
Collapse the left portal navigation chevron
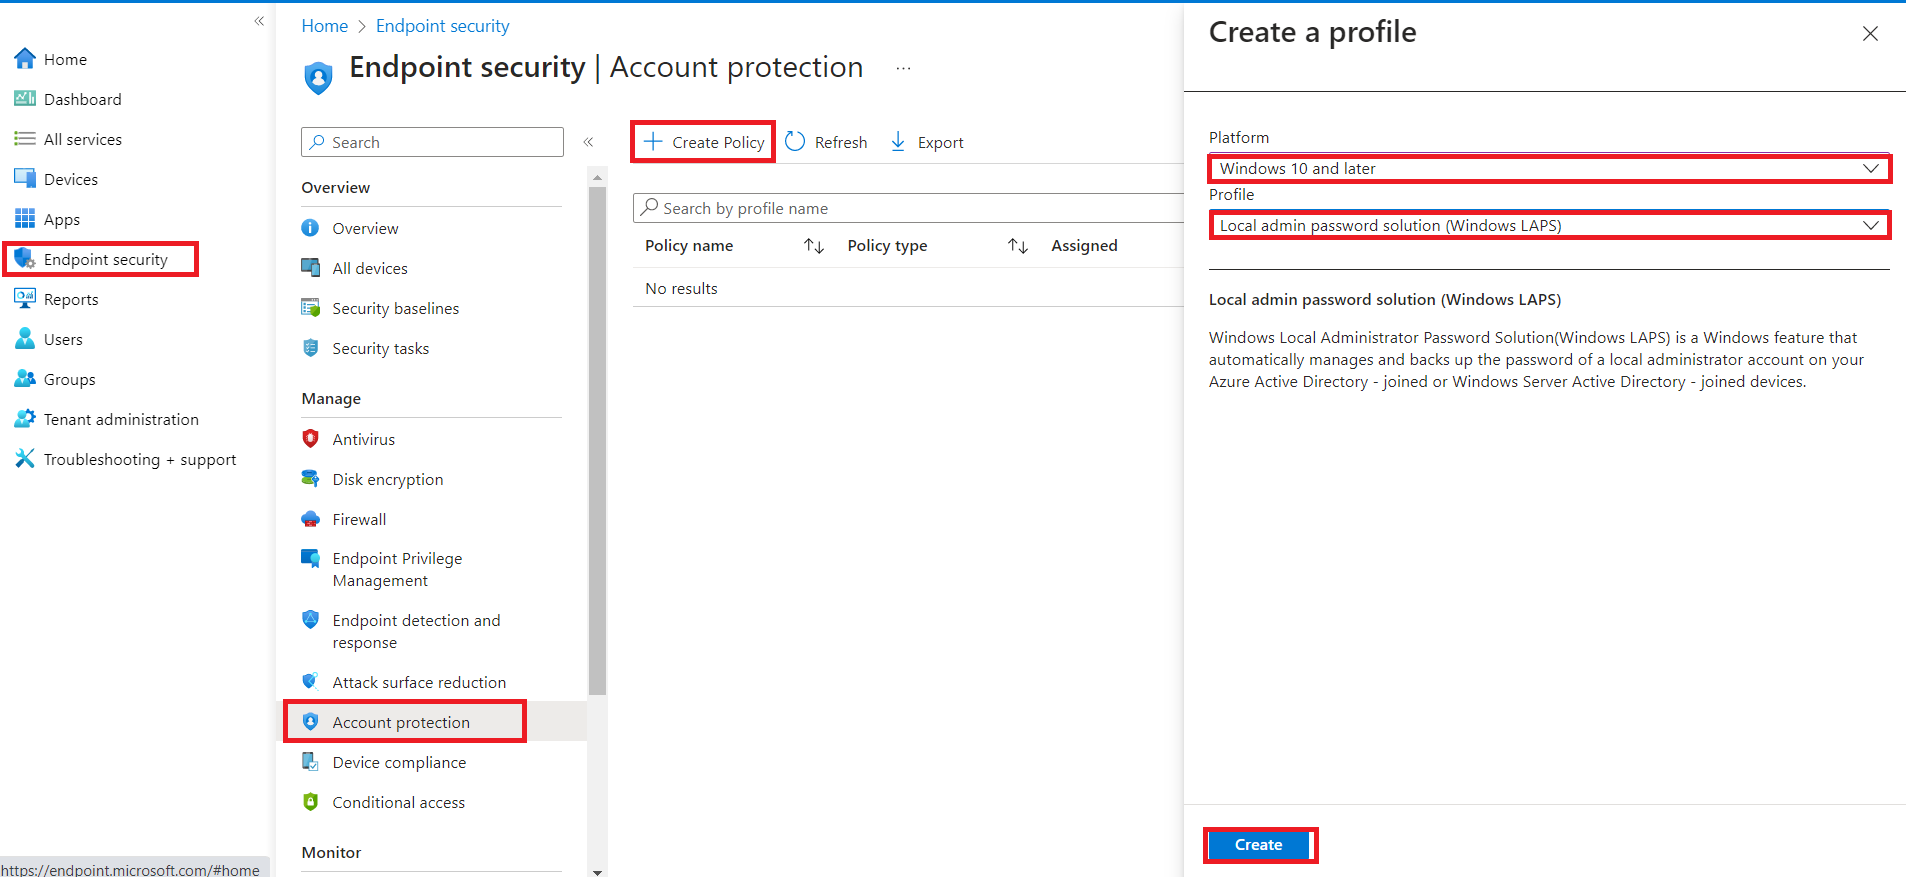coord(259,21)
